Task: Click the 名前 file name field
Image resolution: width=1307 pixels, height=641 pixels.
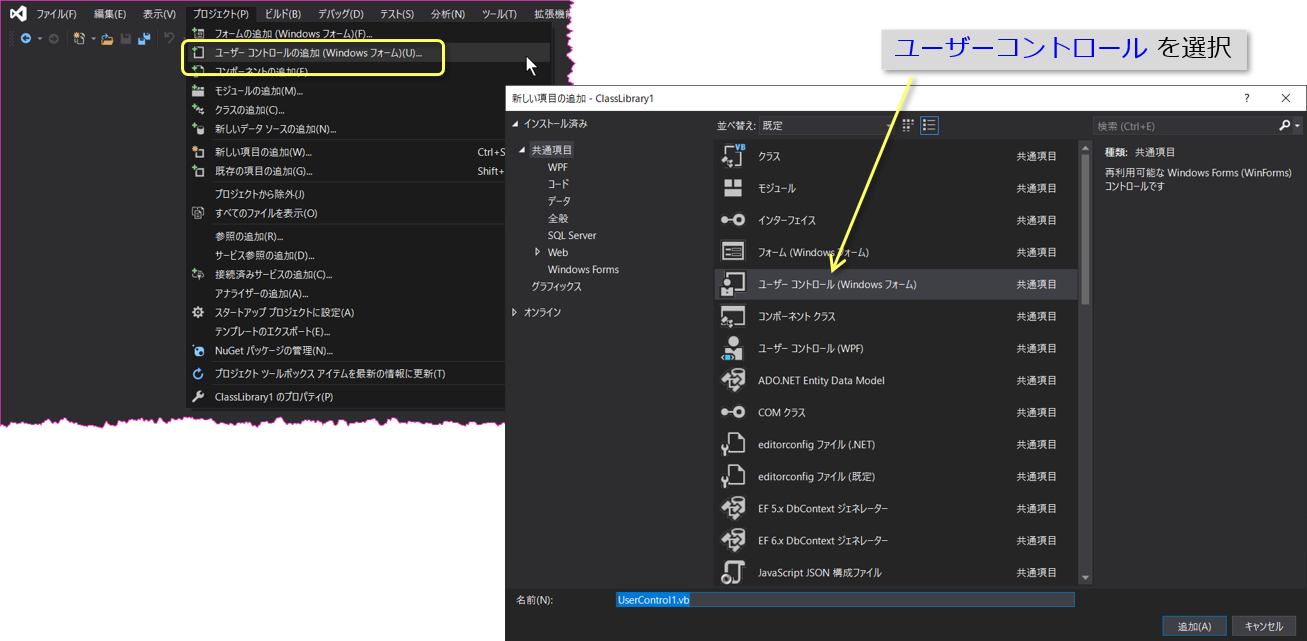Action: click(845, 600)
